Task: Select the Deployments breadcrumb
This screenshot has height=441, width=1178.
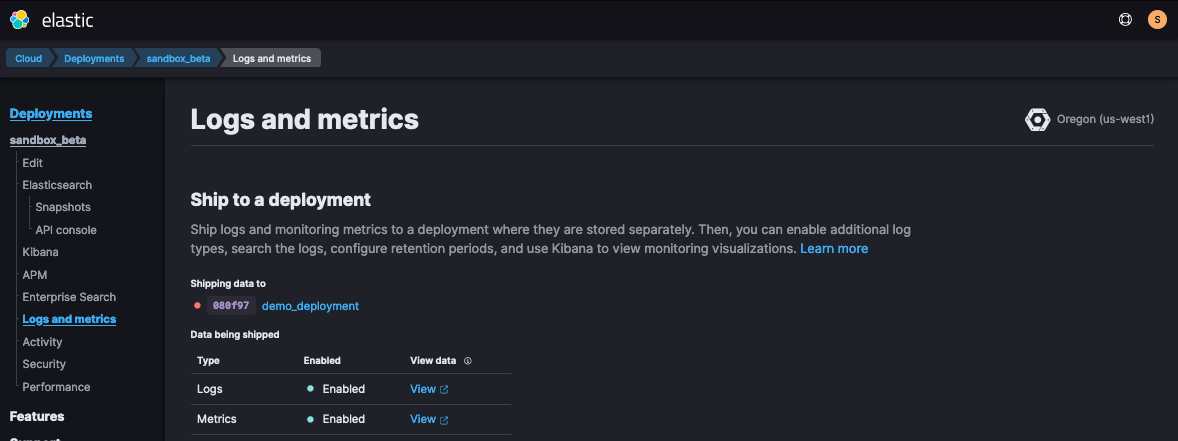Action: 94,59
